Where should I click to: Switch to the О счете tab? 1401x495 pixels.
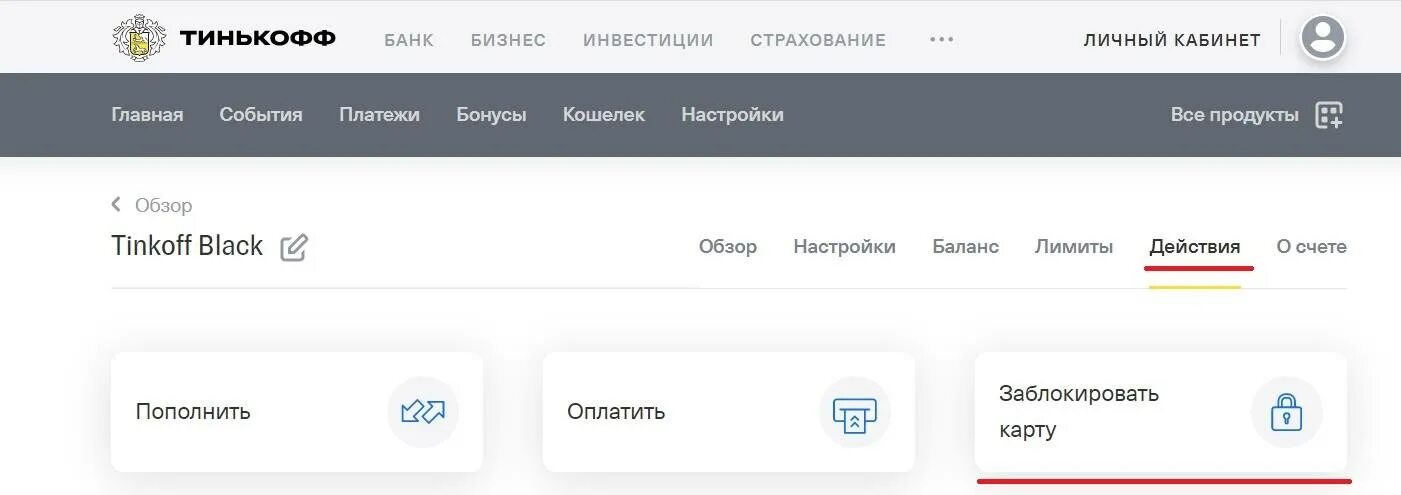click(x=1312, y=246)
